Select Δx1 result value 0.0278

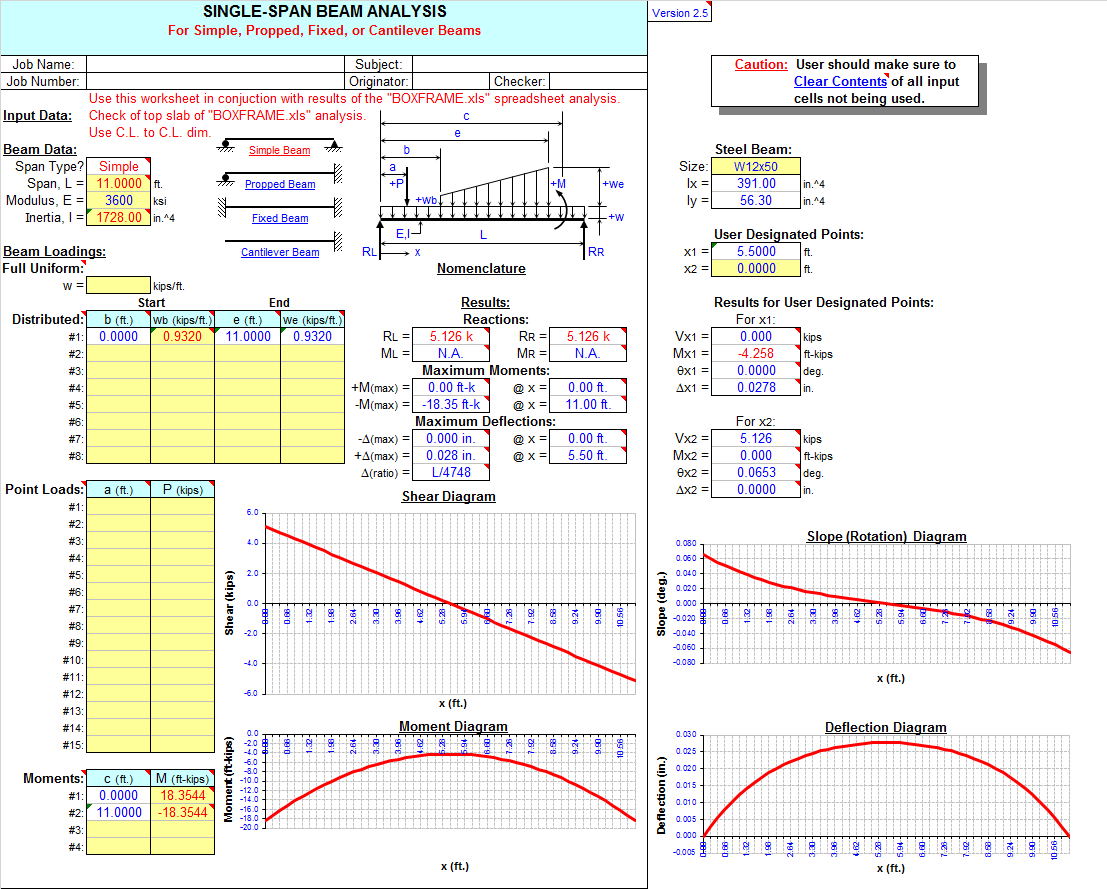755,387
